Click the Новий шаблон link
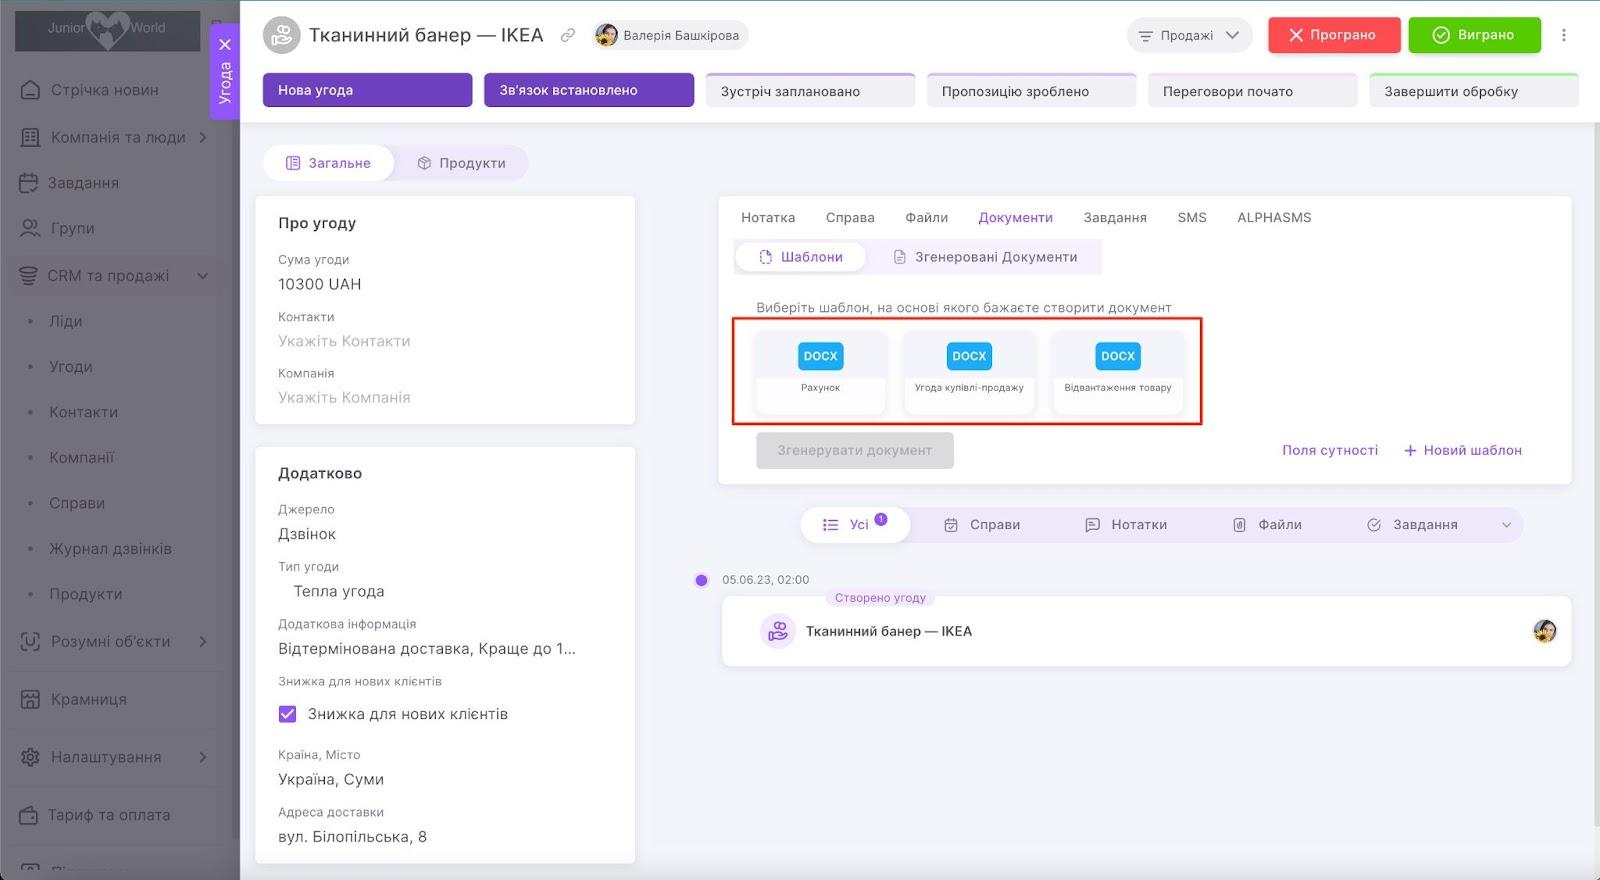This screenshot has width=1600, height=880. coord(1462,451)
